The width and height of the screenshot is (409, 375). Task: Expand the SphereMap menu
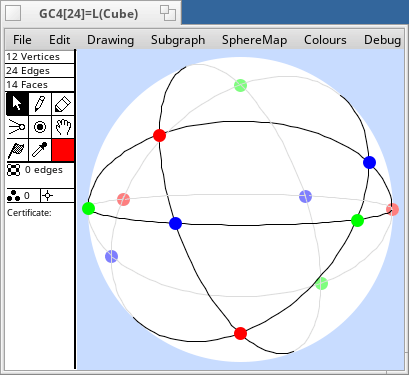pyautogui.click(x=254, y=40)
